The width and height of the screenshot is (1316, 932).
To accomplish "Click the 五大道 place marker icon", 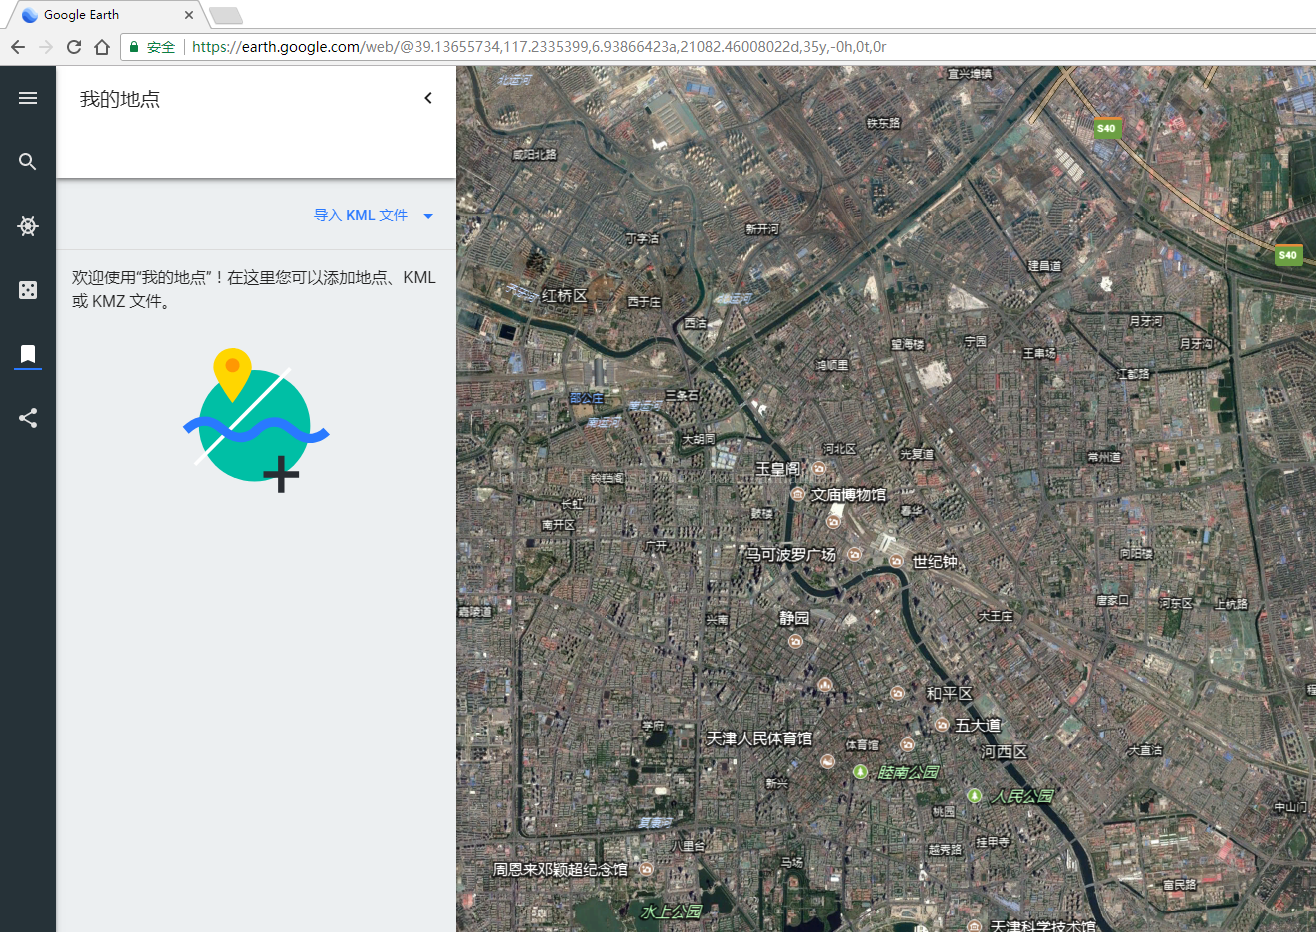I will (942, 725).
